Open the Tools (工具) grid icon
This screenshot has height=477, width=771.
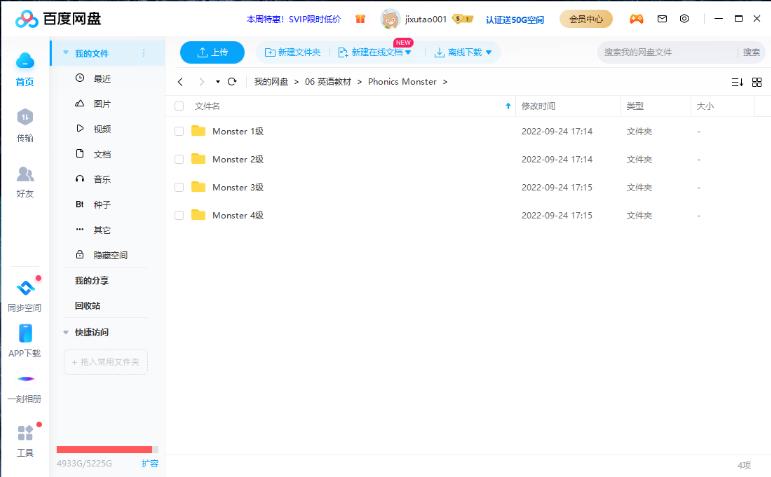coord(25,433)
